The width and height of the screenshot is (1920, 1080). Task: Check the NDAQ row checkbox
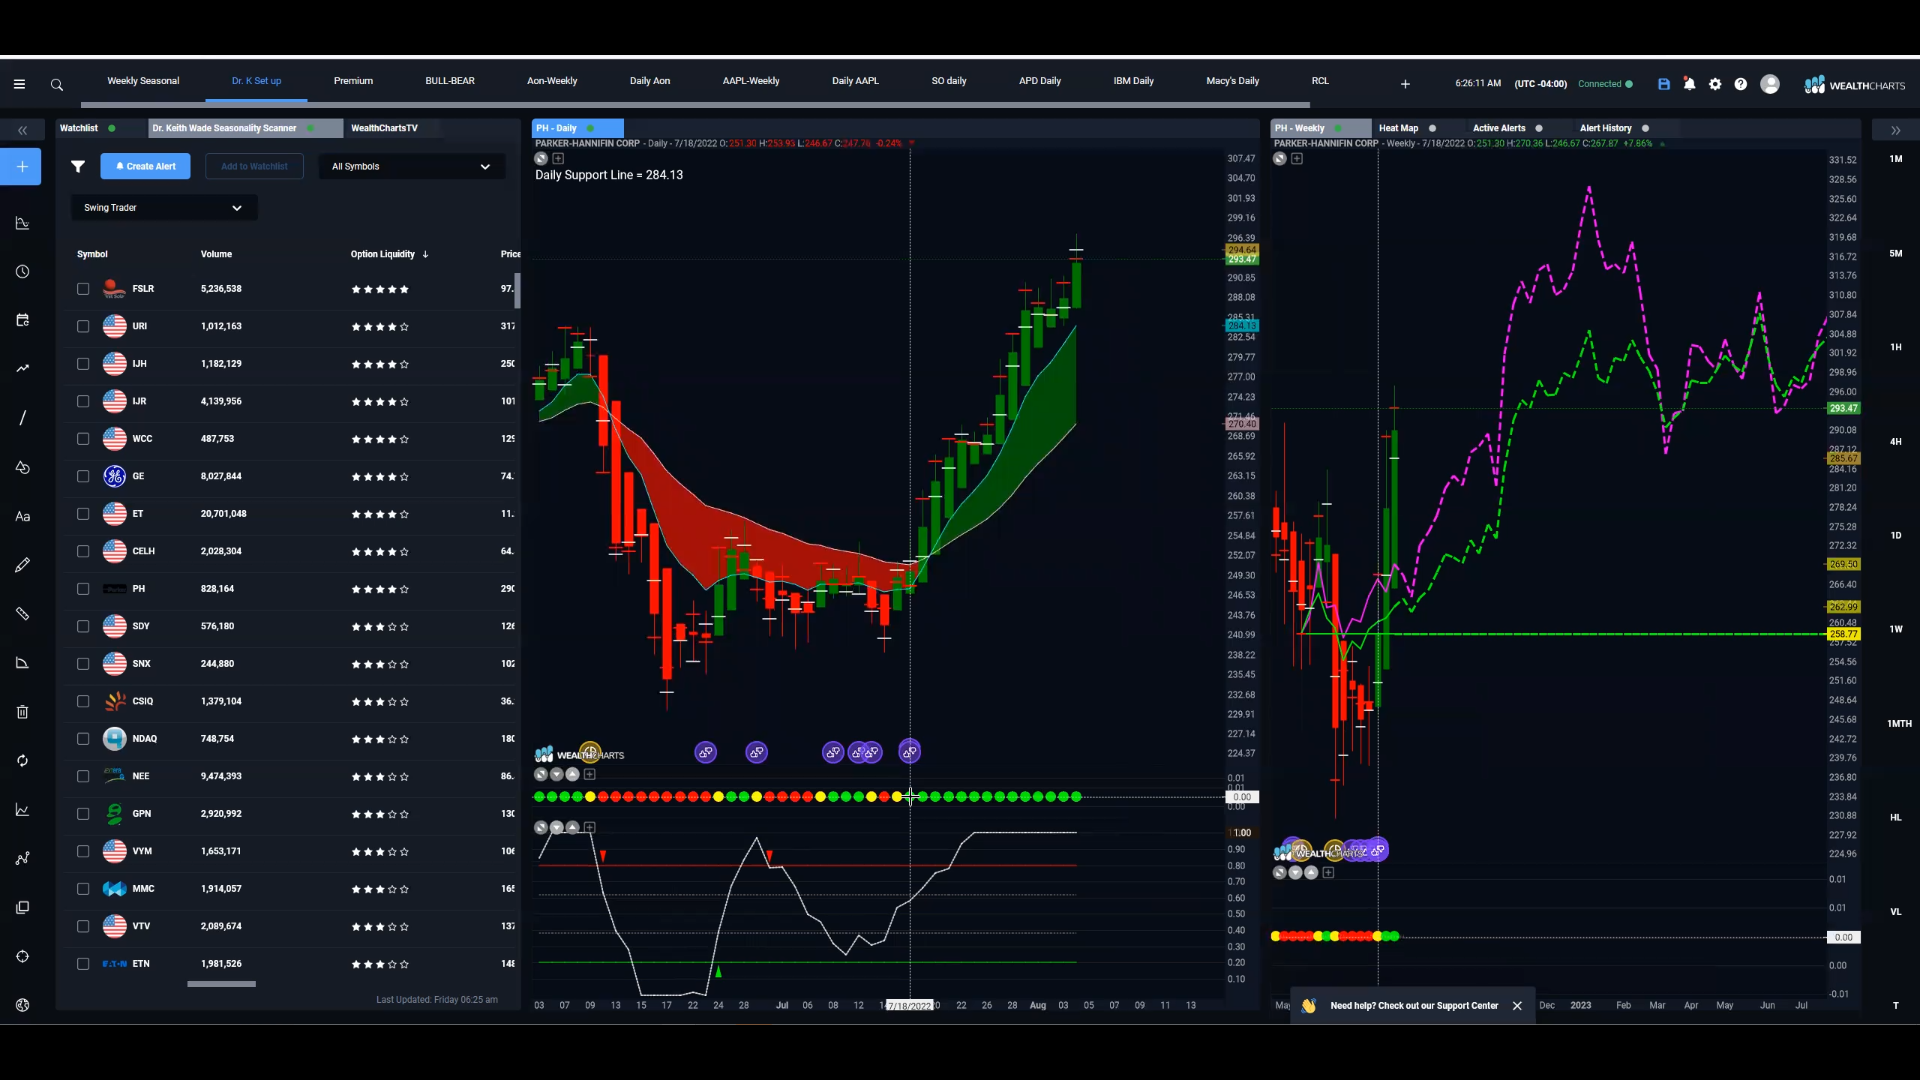[83, 739]
